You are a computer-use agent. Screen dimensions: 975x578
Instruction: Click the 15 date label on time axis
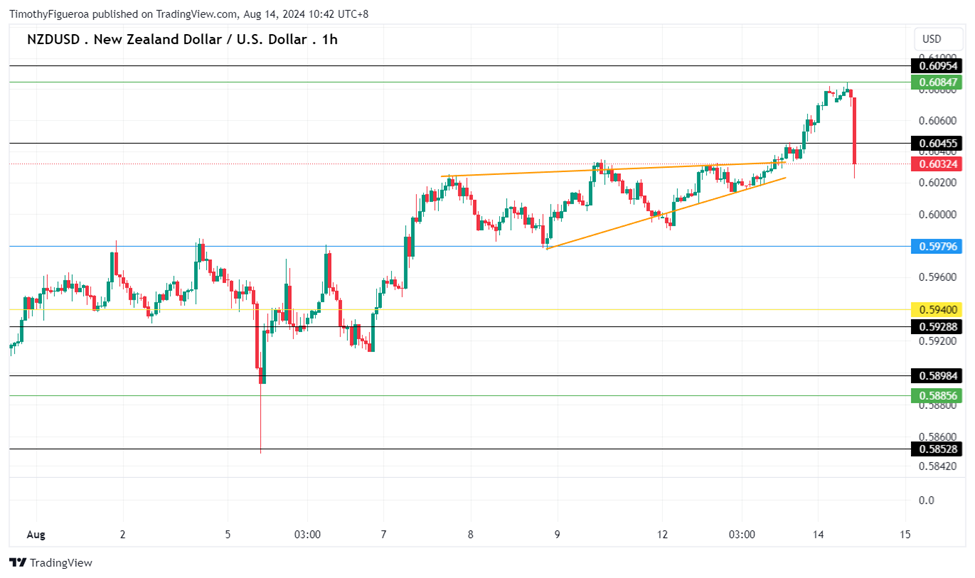[x=906, y=535]
